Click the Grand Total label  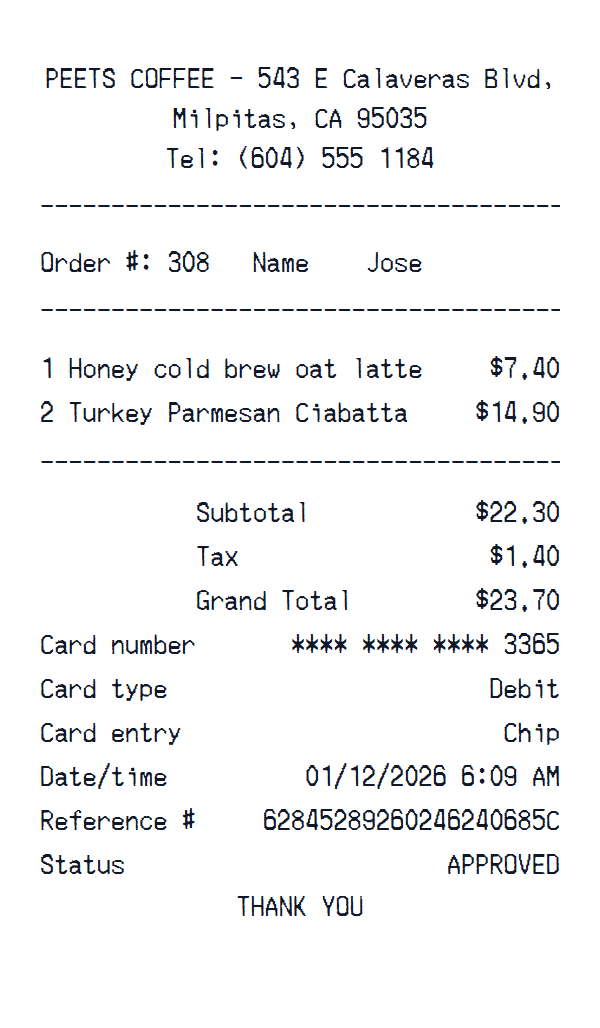272,601
